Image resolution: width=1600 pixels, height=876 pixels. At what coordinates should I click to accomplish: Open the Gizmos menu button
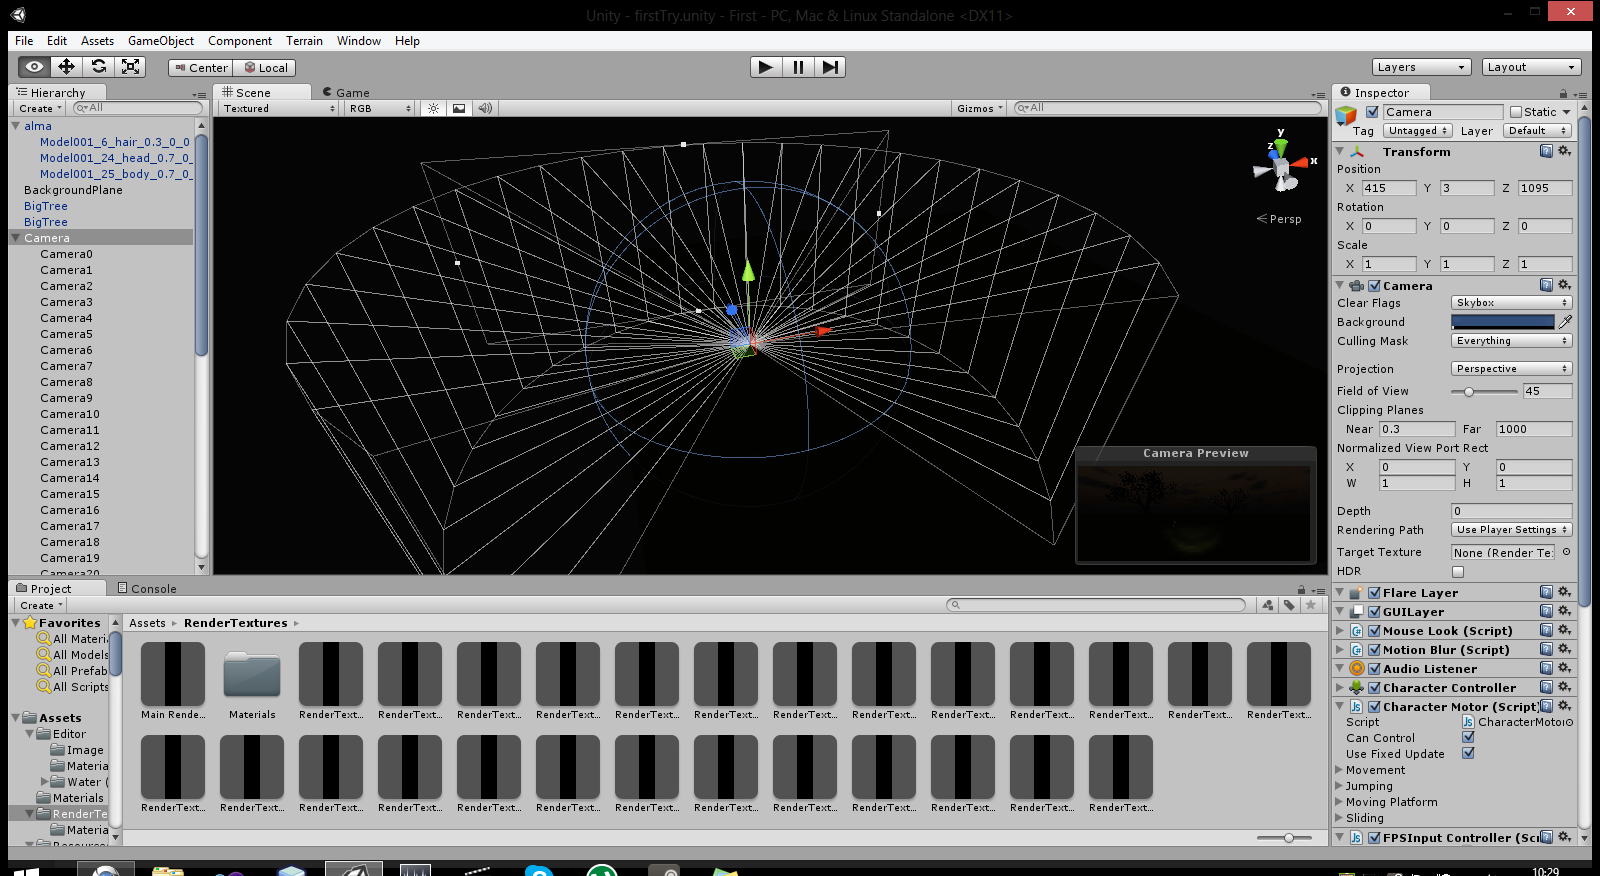coord(979,108)
